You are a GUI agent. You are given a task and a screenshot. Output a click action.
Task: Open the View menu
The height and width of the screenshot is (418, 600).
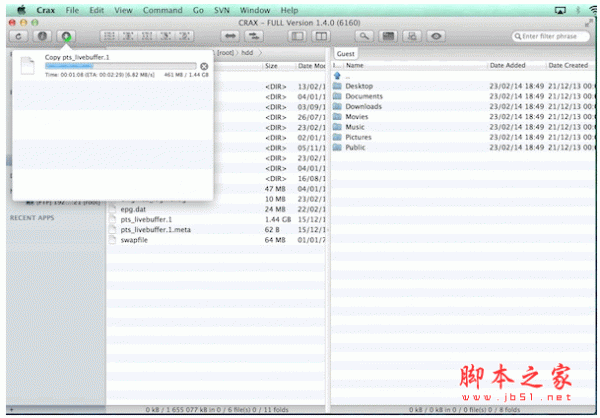[x=123, y=10]
